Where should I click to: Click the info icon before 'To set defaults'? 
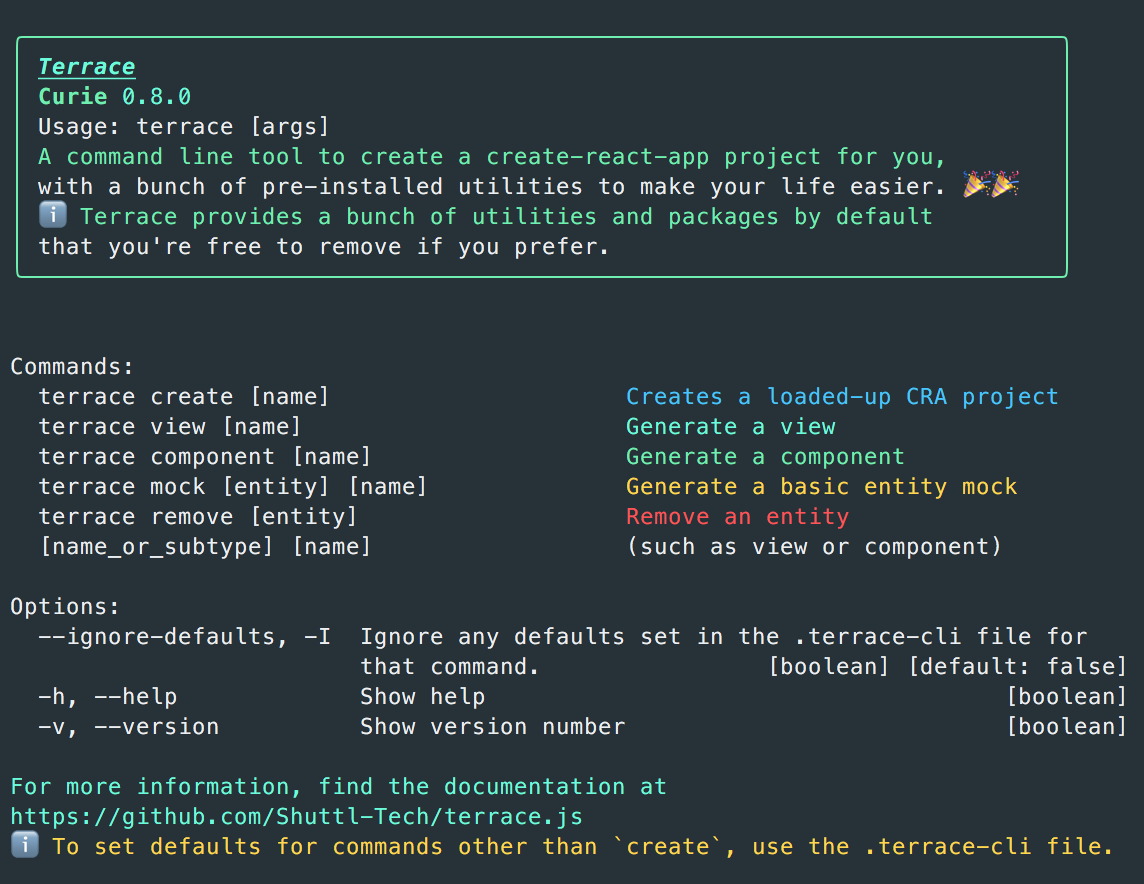(x=25, y=845)
